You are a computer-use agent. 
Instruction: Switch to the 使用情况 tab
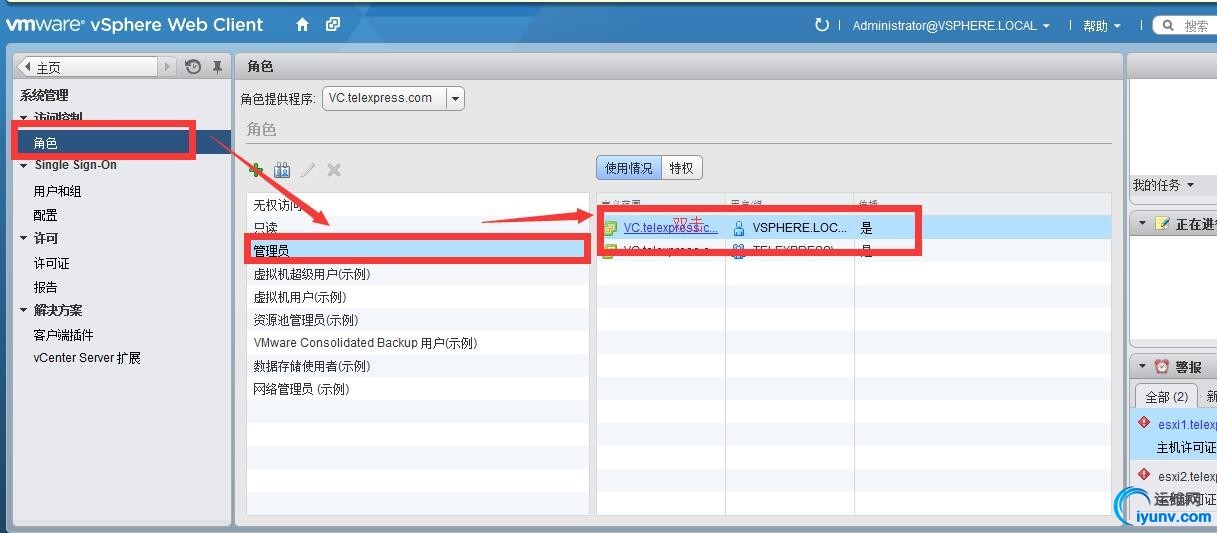coord(628,168)
